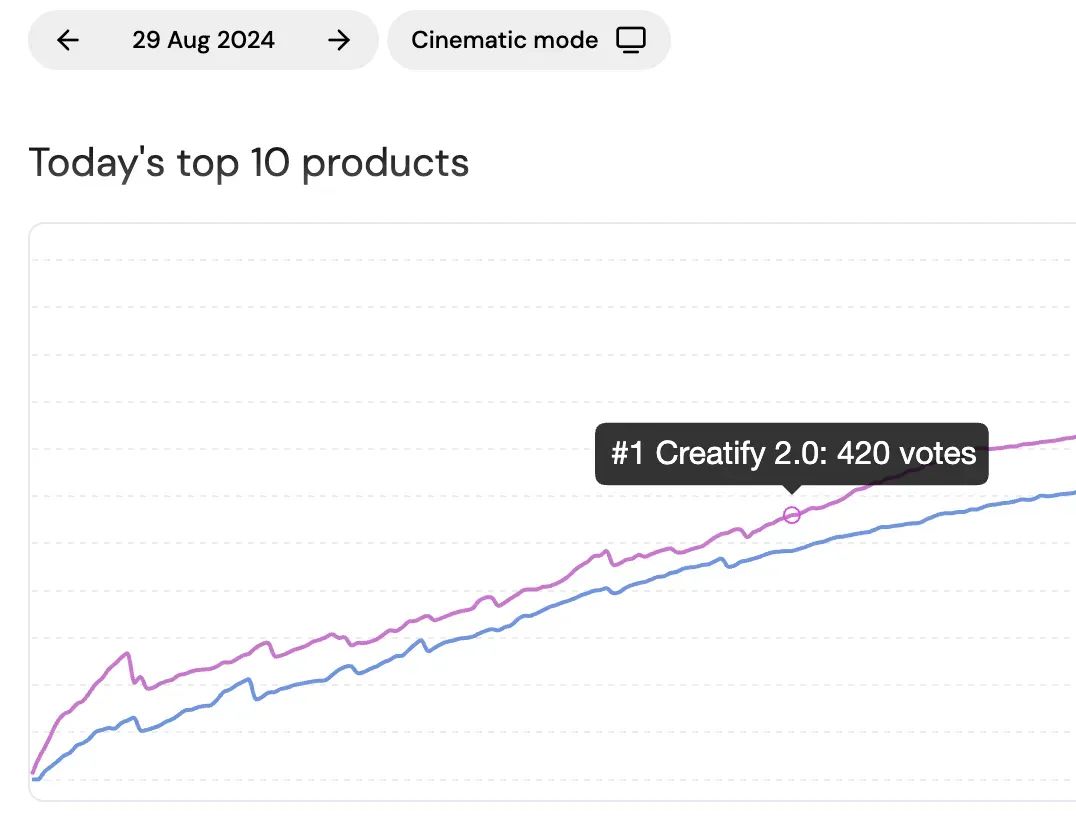Click the "#1 Creatify 2.0: 420 votes" tooltip
This screenshot has height=824, width=1076.
792,454
